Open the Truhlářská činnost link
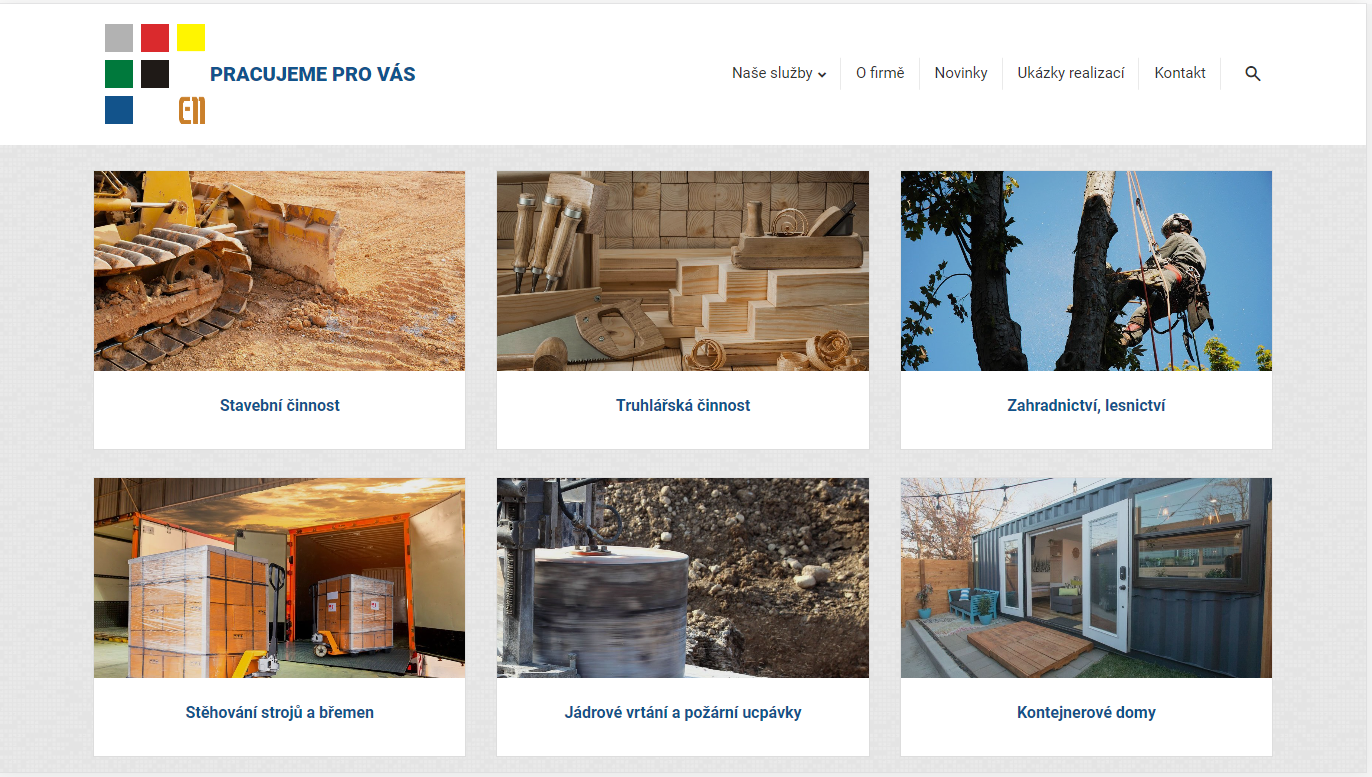This screenshot has height=777, width=1372. pyautogui.click(x=683, y=406)
